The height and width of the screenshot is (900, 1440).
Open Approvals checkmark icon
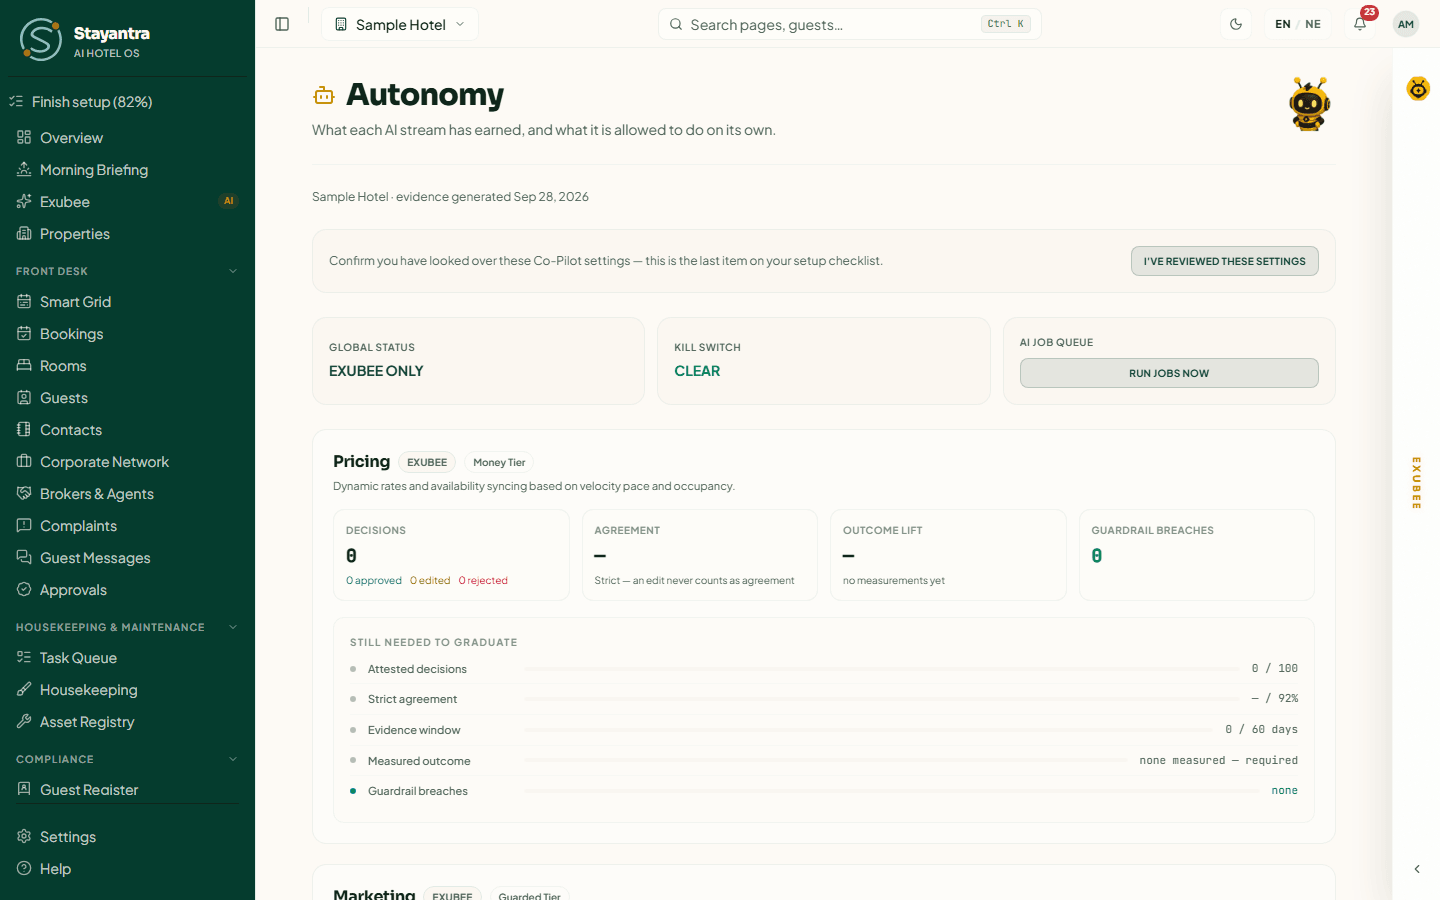click(x=24, y=589)
